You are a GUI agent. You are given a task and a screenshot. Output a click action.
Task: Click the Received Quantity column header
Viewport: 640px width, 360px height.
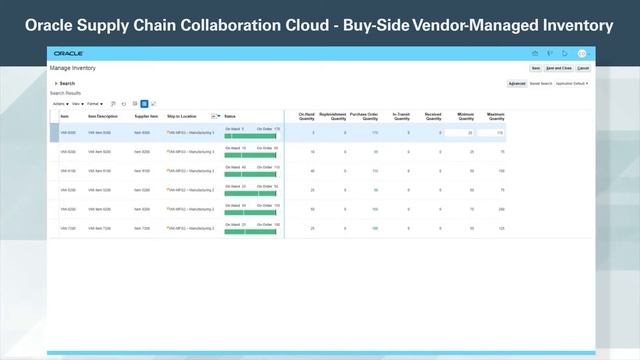tap(433, 117)
